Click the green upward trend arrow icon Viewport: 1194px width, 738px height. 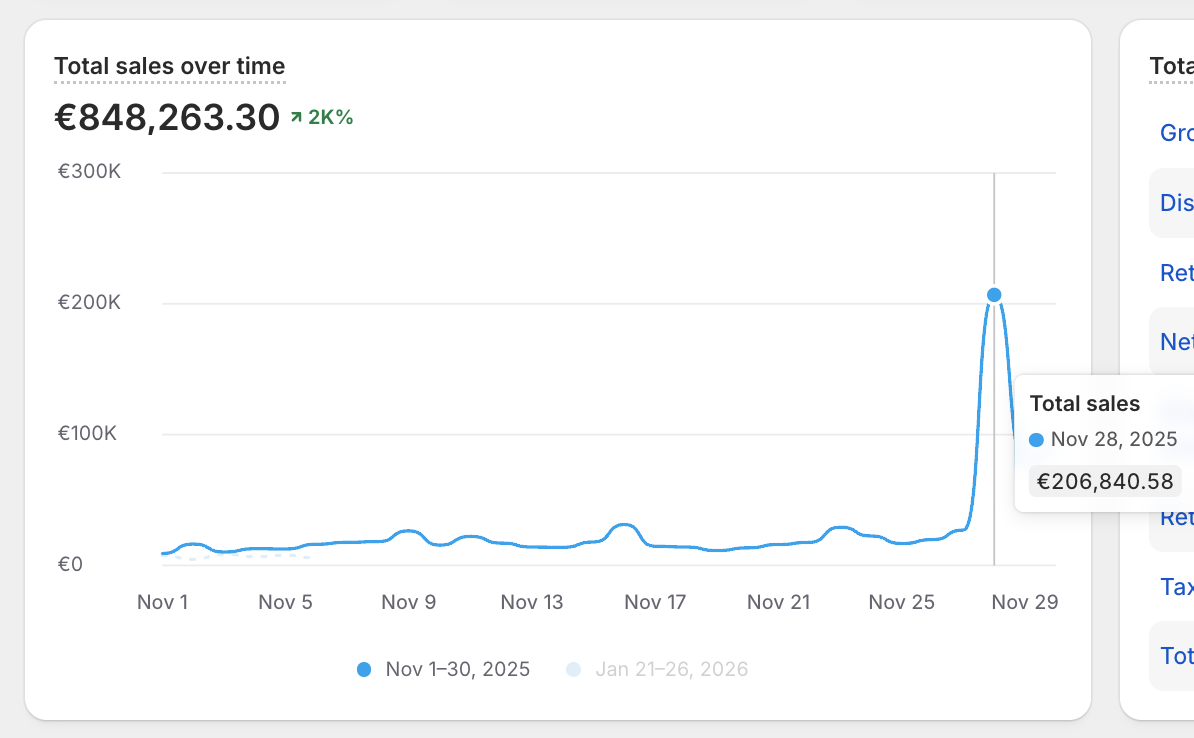point(296,118)
